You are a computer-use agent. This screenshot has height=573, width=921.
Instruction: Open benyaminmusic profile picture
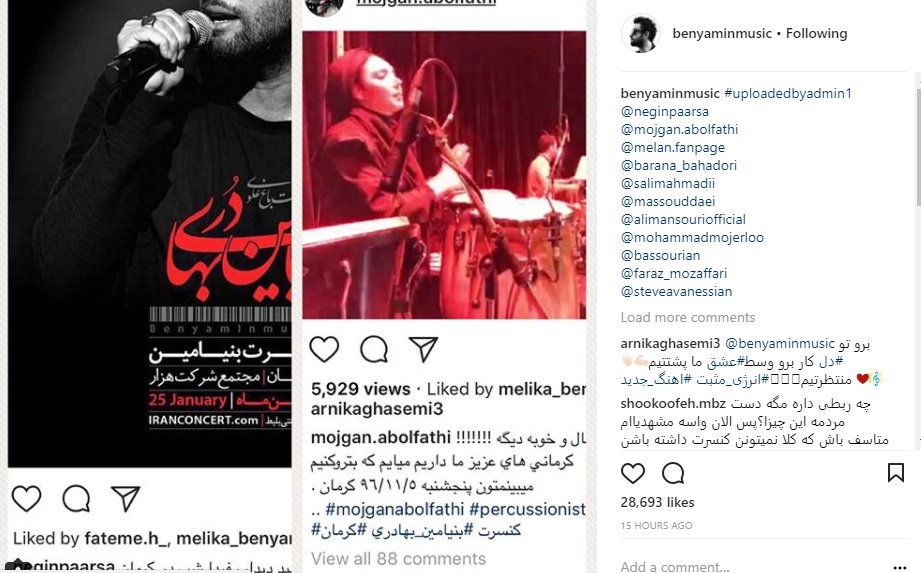(641, 33)
